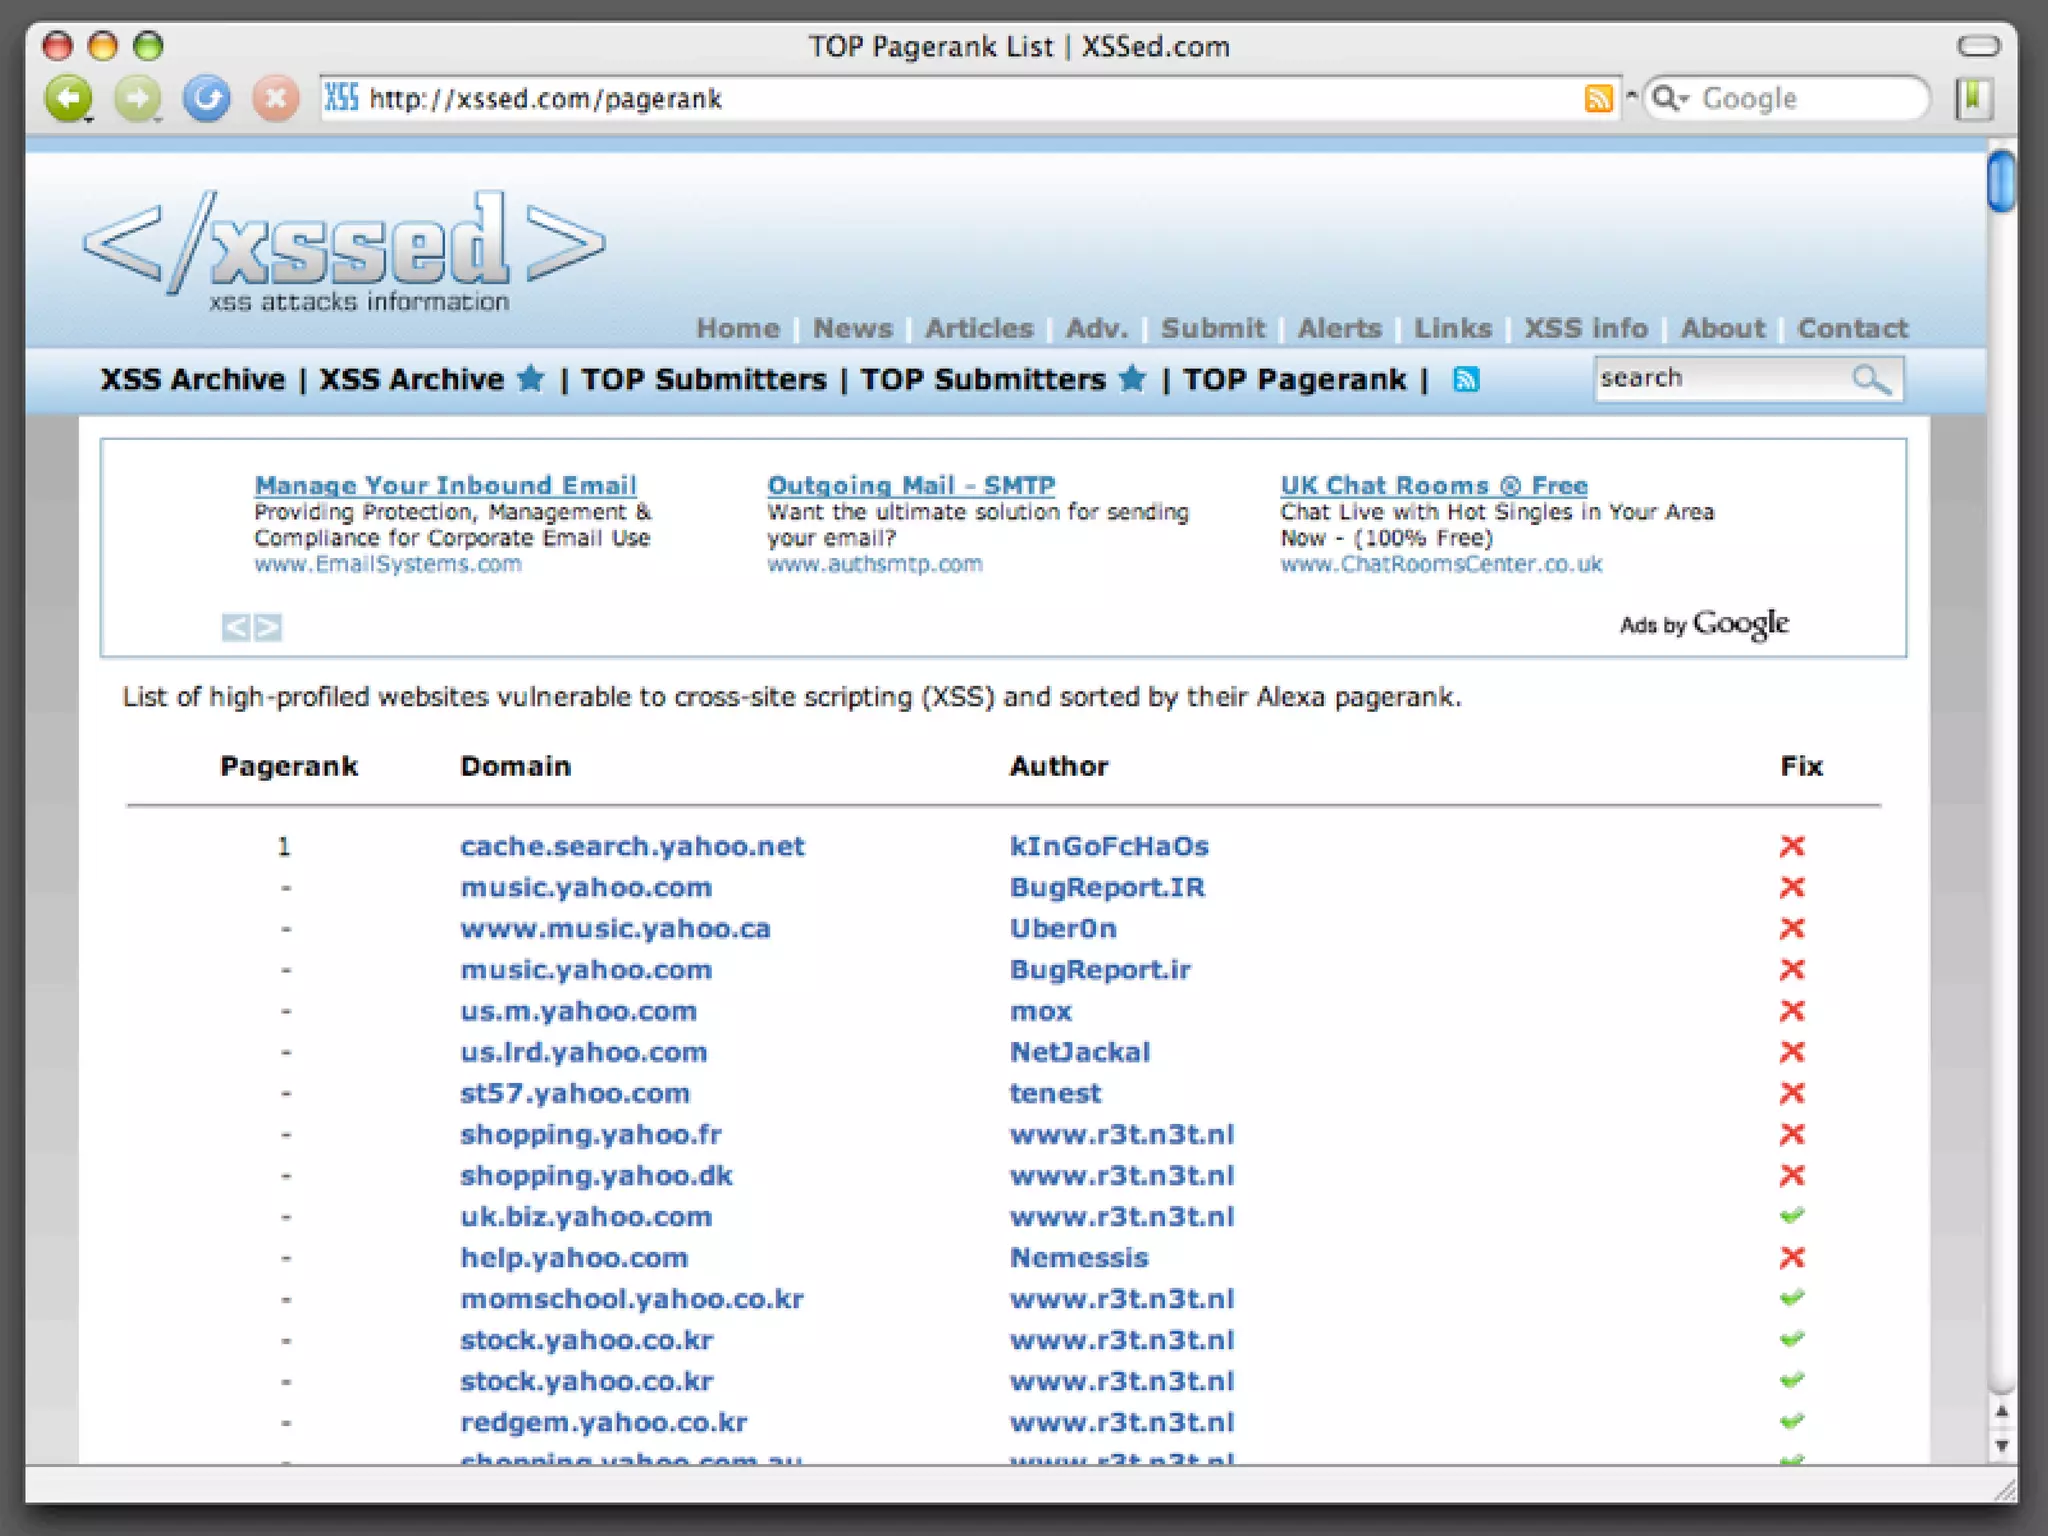Screen dimensions: 2048x1536
Task: Click the star icon beside second TOP Submitters
Action: [1132, 378]
